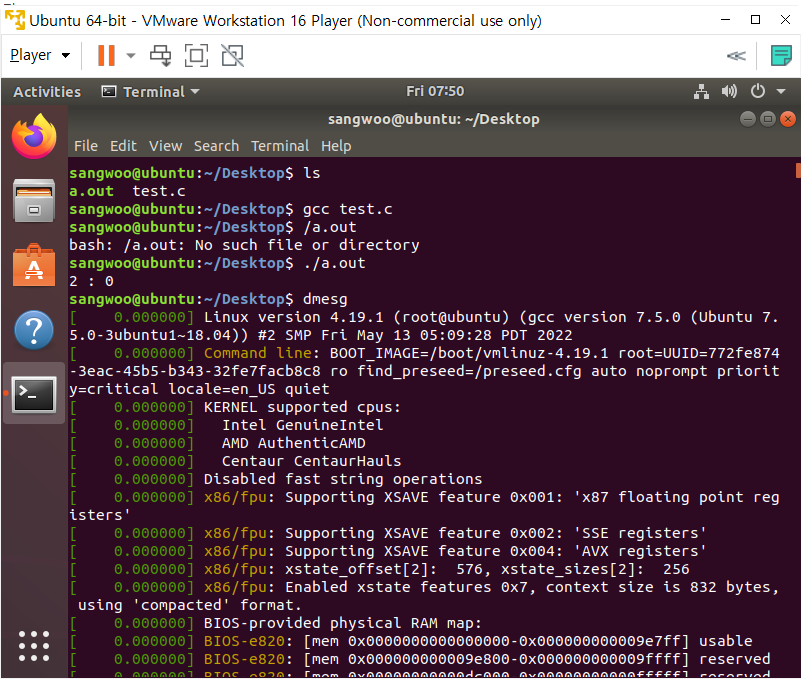Click 'BIOS-provided physical RAM map:' line

[x=343, y=623]
